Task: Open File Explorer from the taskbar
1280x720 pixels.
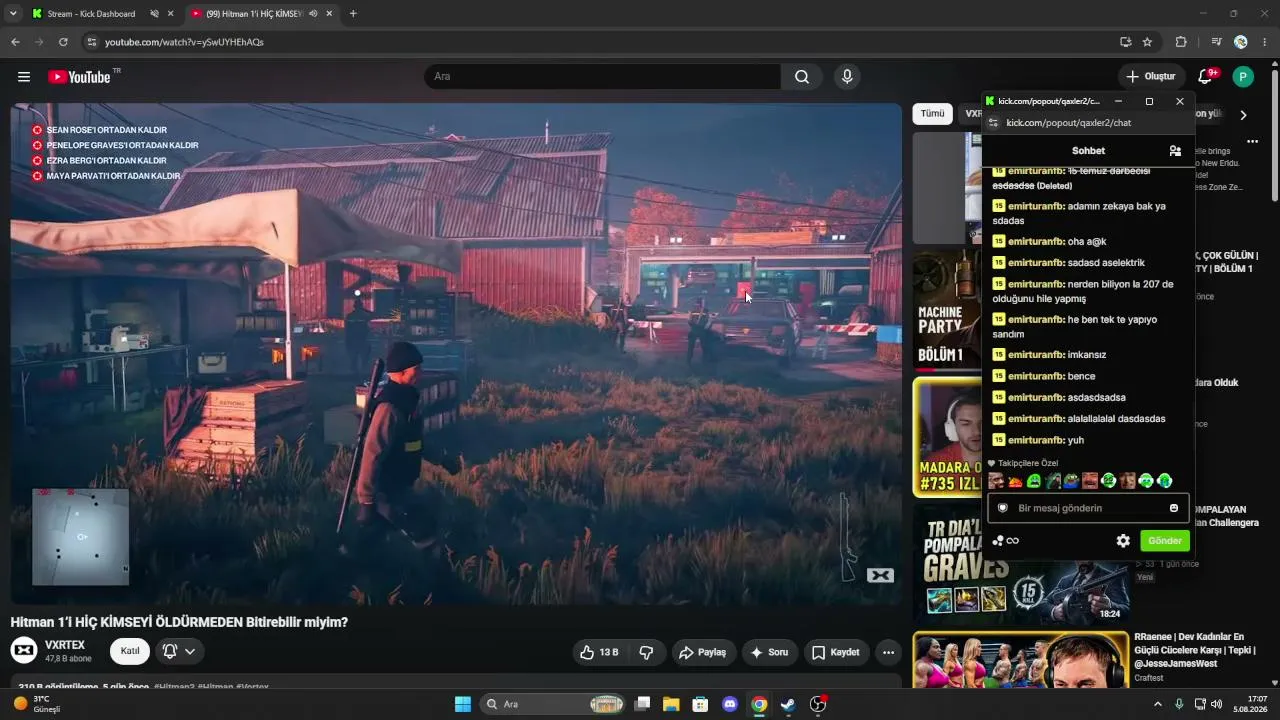Action: (671, 704)
